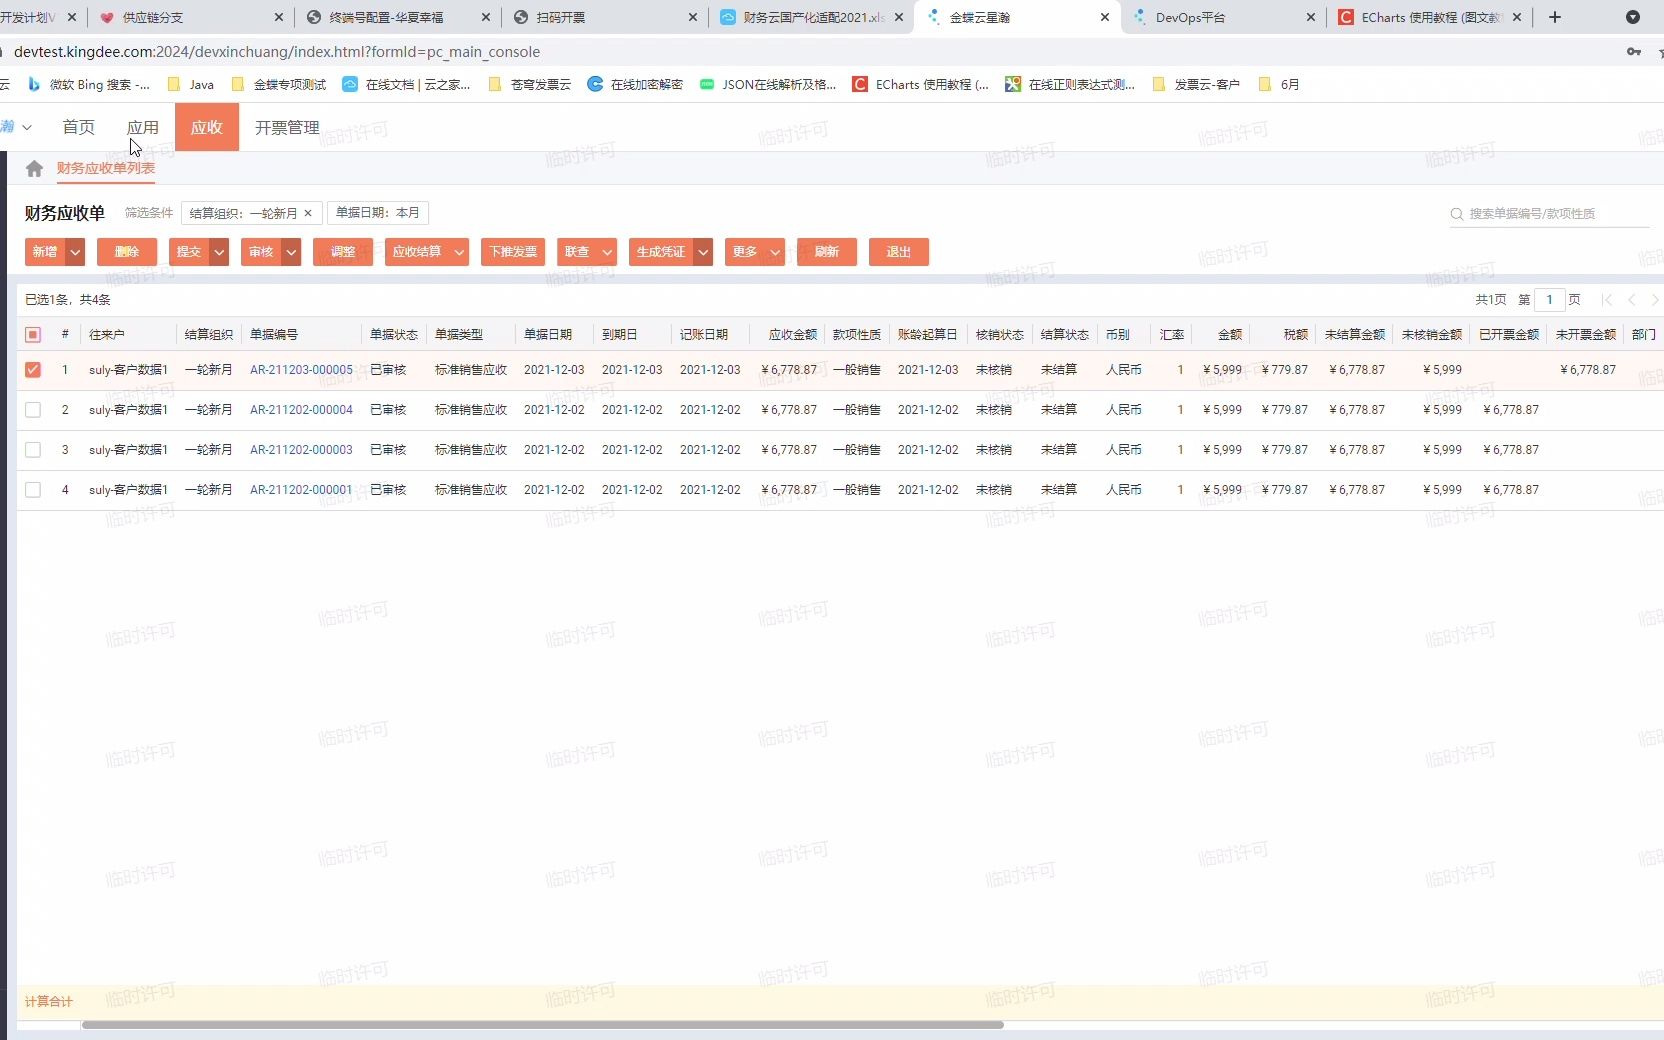Open the ECharts 使用教程 bookmark
This screenshot has width=1664, height=1040.
click(x=921, y=85)
